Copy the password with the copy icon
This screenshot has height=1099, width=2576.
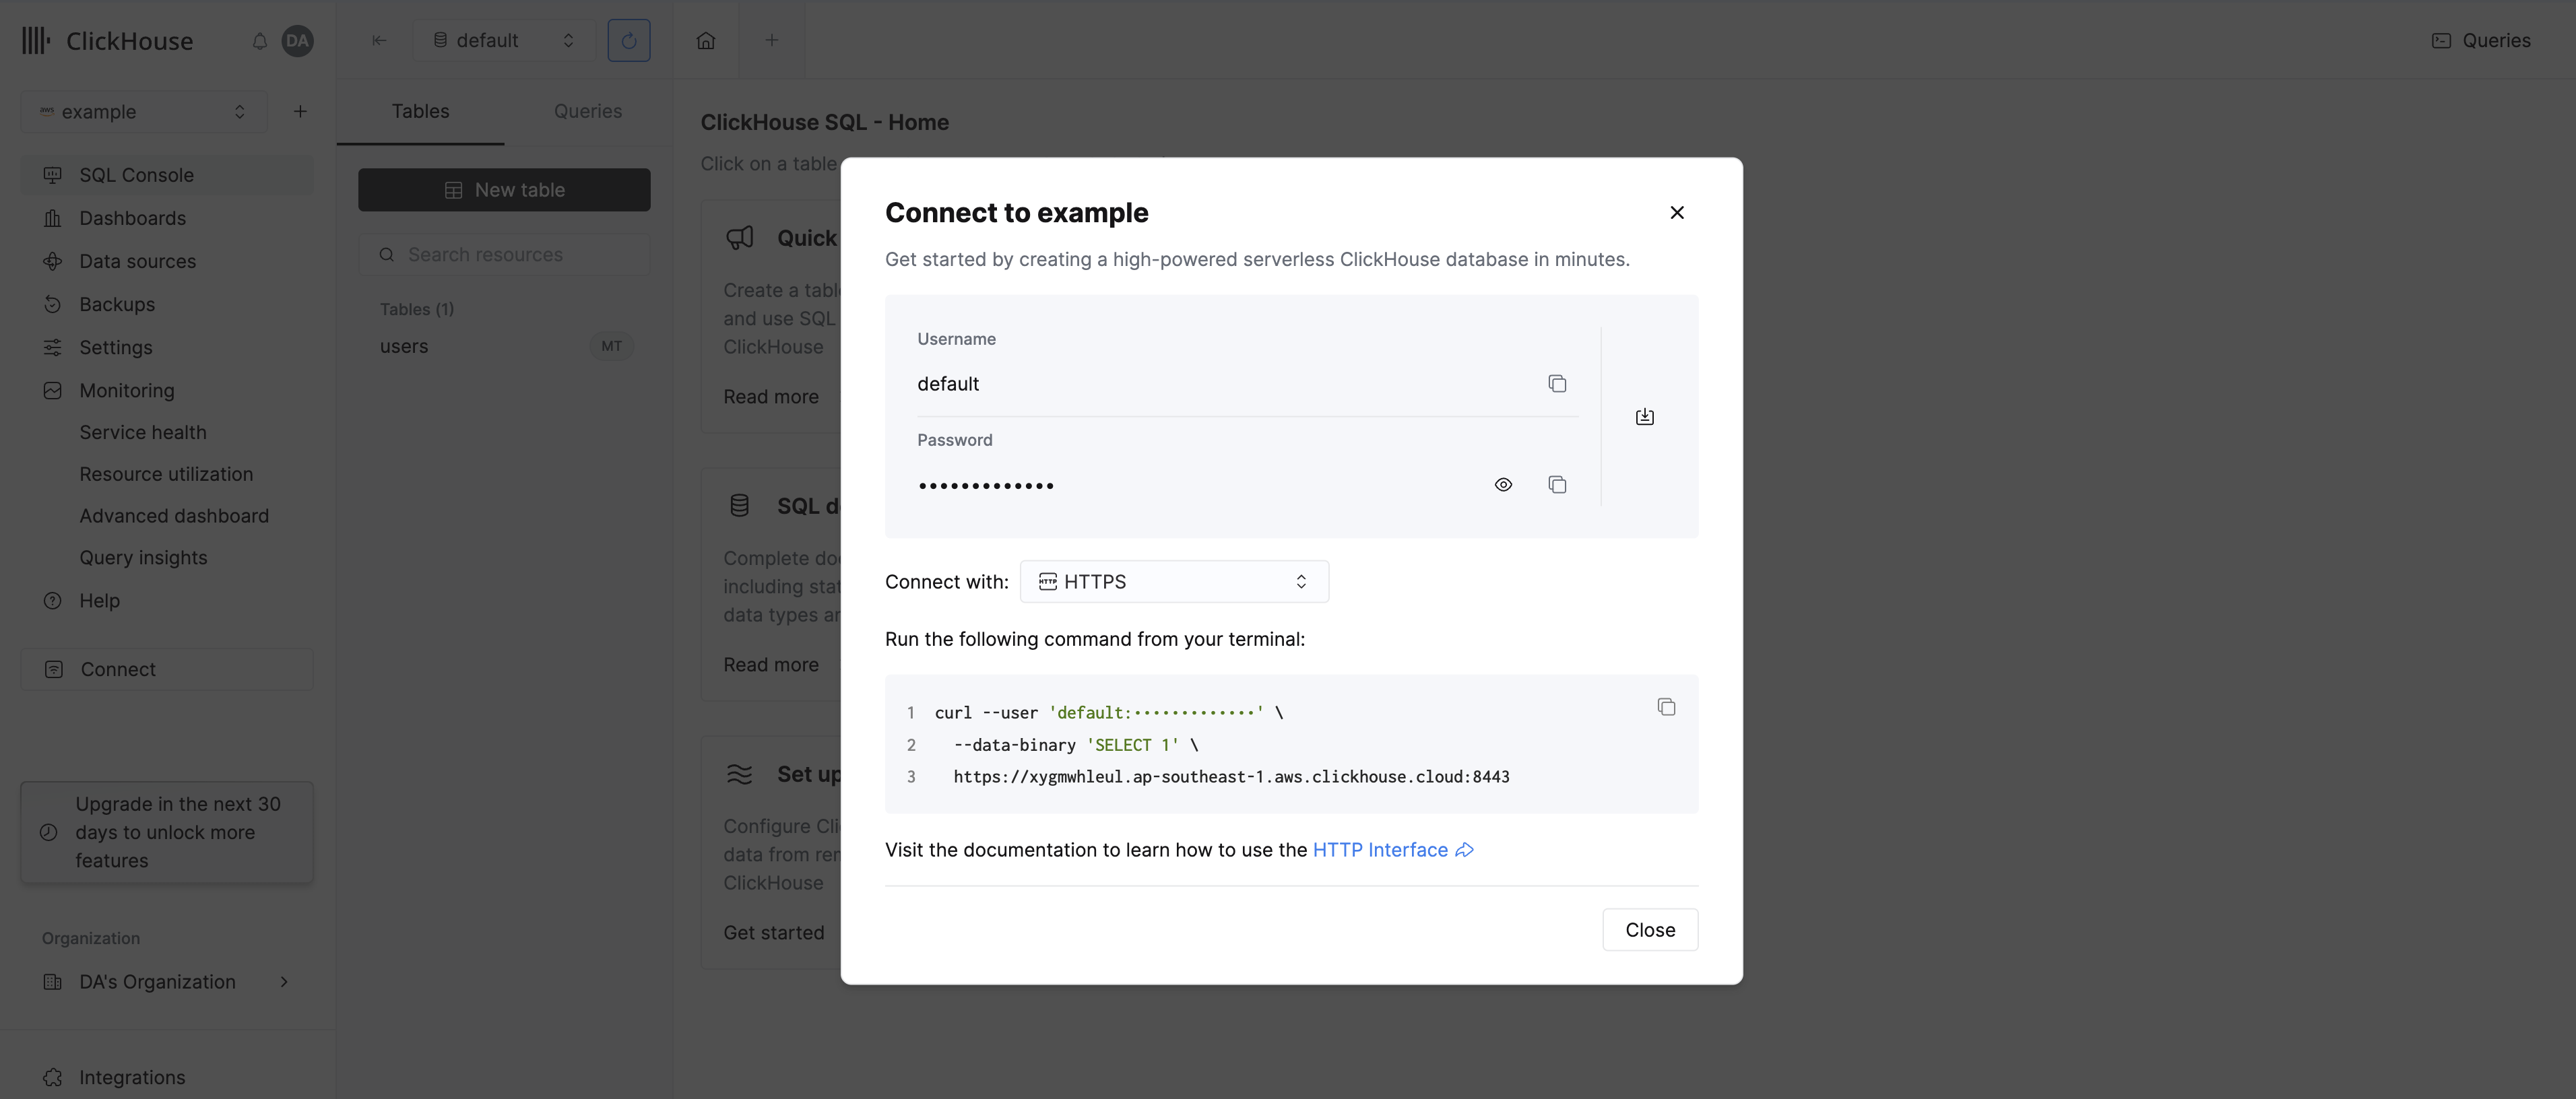point(1557,484)
